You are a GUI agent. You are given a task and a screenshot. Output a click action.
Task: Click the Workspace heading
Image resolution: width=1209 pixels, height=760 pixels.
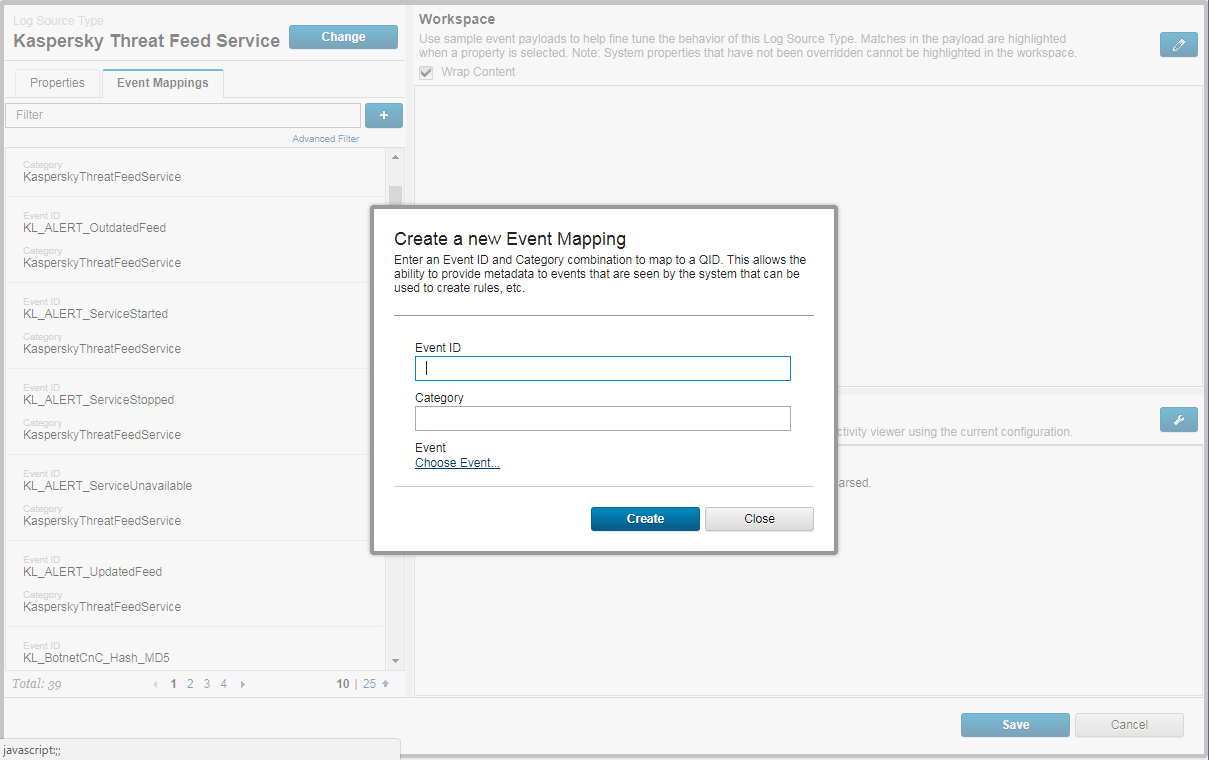457,19
